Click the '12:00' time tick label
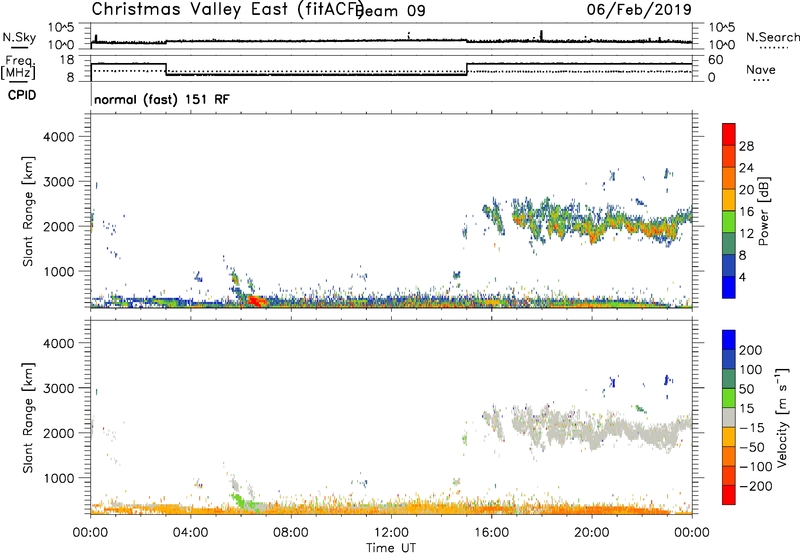Viewport: 800px width, 554px height. coord(391,533)
